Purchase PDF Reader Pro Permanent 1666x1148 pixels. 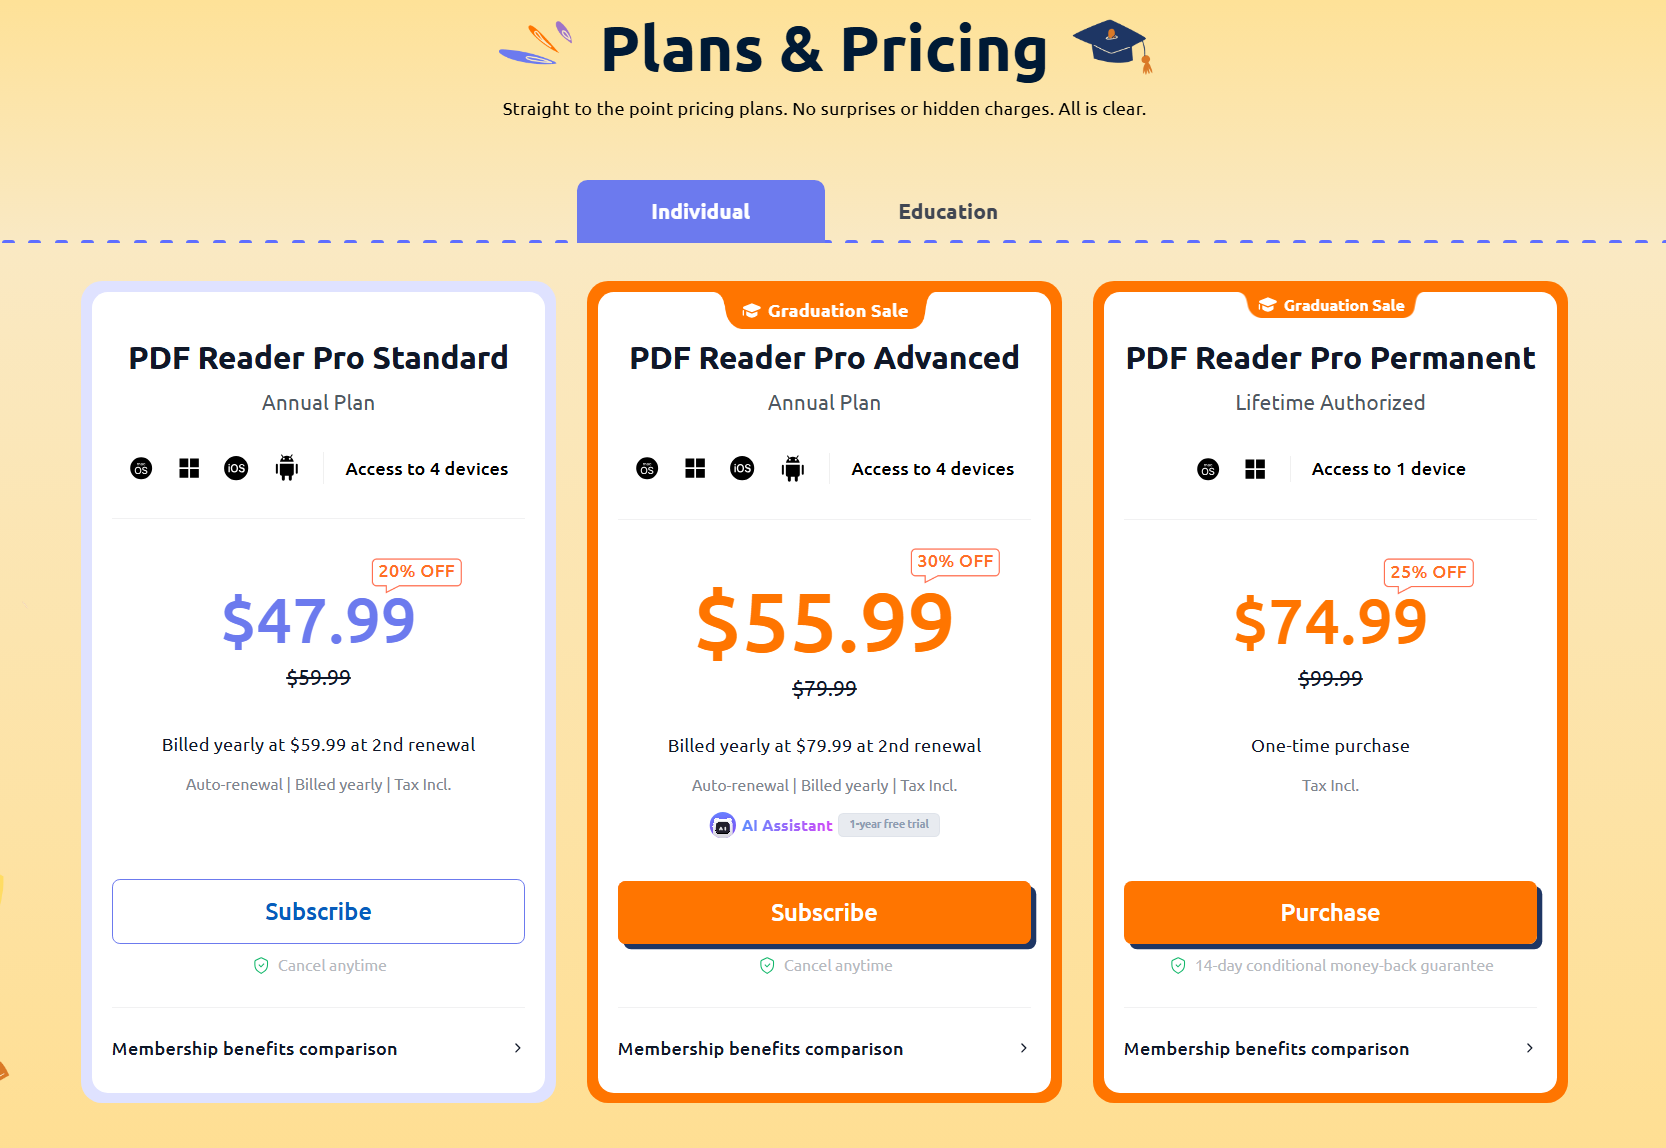[1330, 912]
